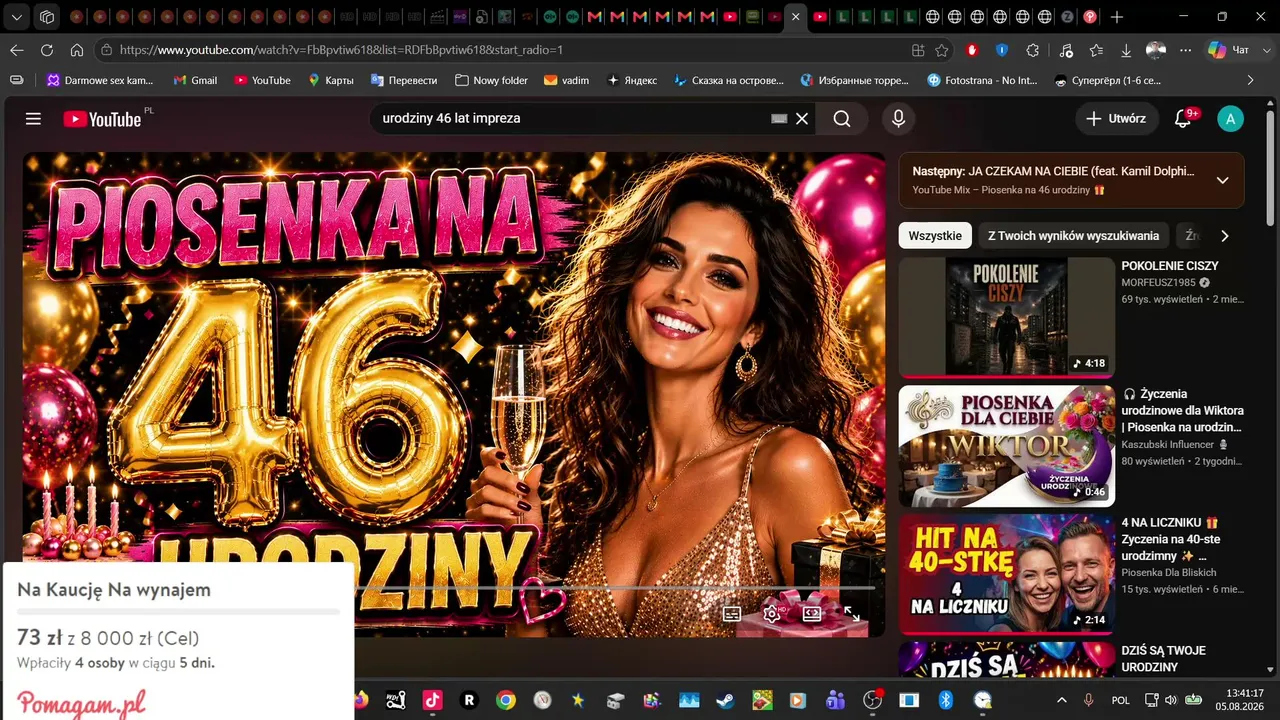Close the active browser tab

pos(796,17)
